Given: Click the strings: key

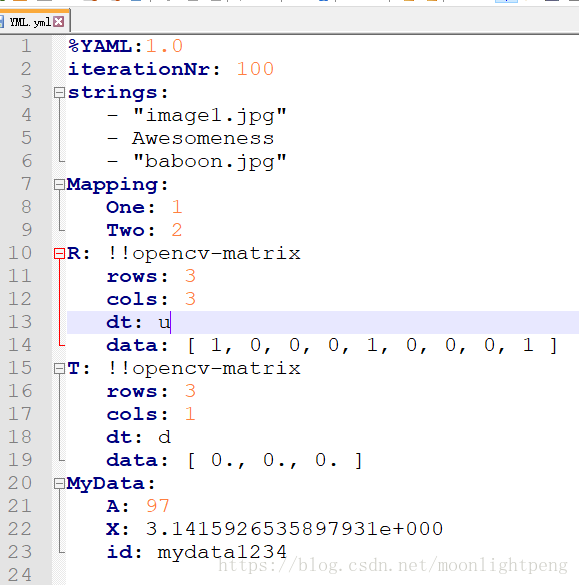Looking at the screenshot, I should point(118,93).
